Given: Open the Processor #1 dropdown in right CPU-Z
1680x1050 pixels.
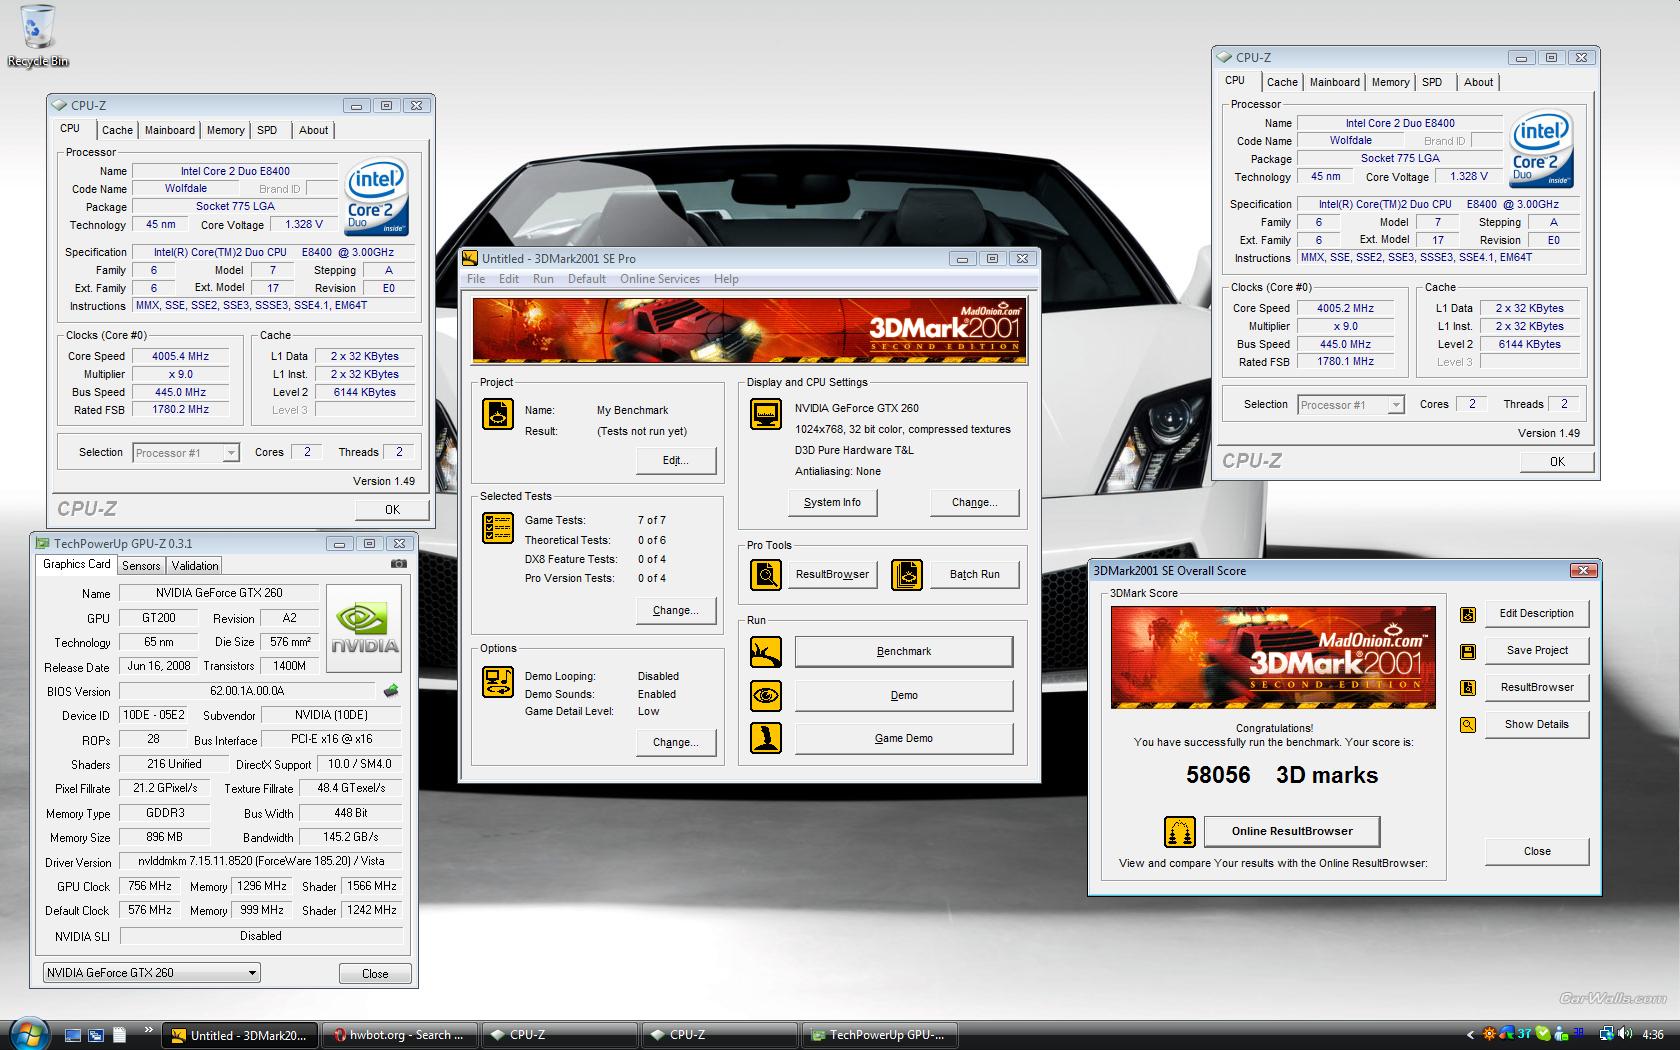Looking at the screenshot, I should click(x=1351, y=405).
